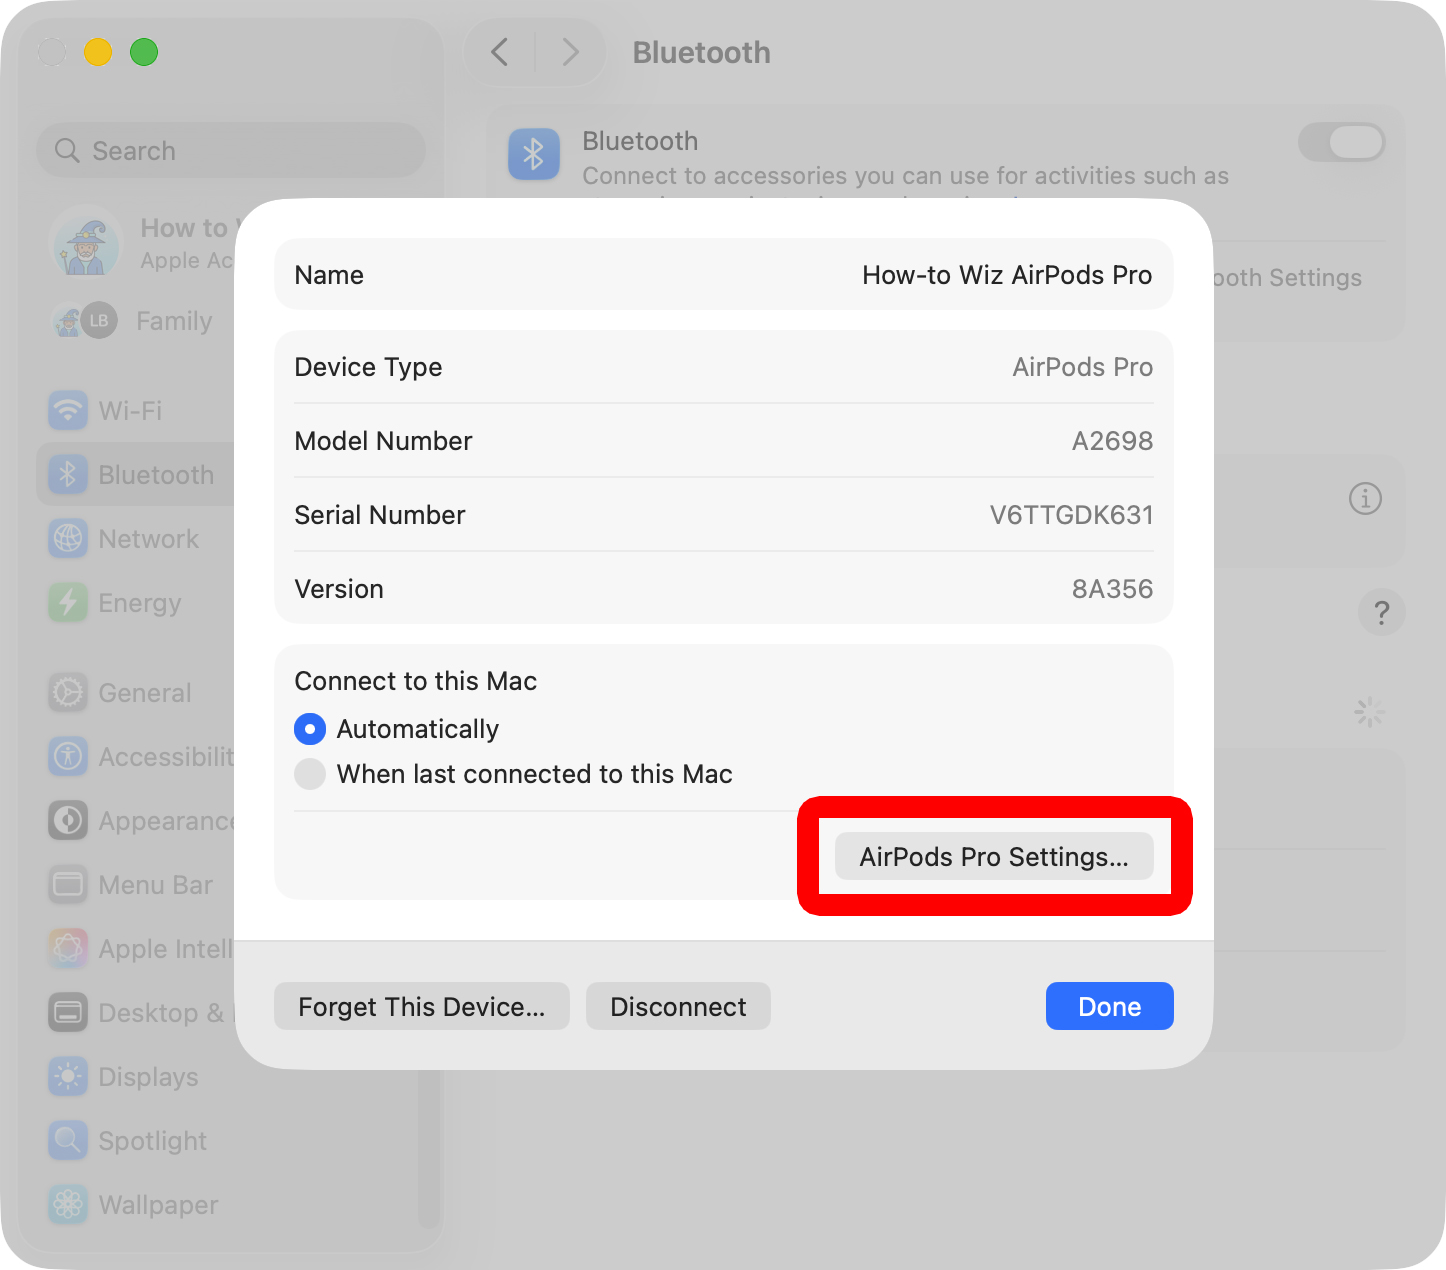Viewport: 1446px width, 1270px height.
Task: Open Displays via its sun icon
Action: [x=68, y=1076]
